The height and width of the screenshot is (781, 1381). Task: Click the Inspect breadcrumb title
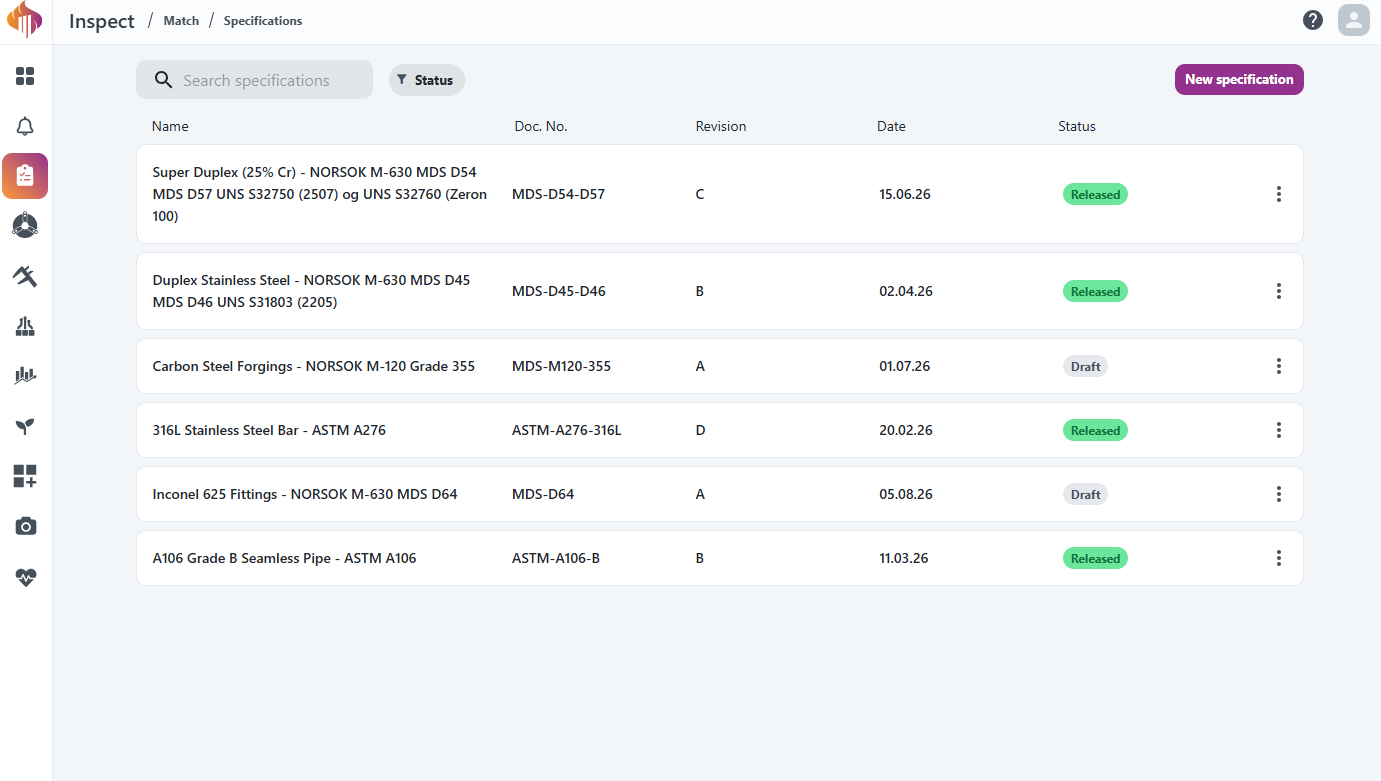pyautogui.click(x=102, y=21)
